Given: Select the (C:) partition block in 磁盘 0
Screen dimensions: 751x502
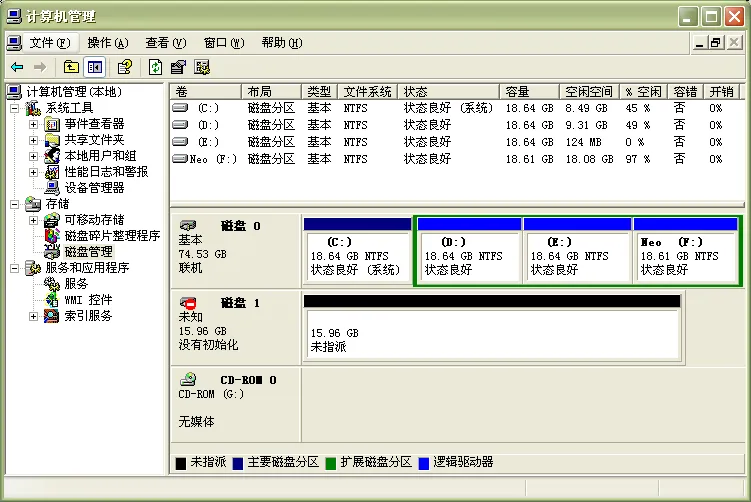Looking at the screenshot, I should pos(357,251).
